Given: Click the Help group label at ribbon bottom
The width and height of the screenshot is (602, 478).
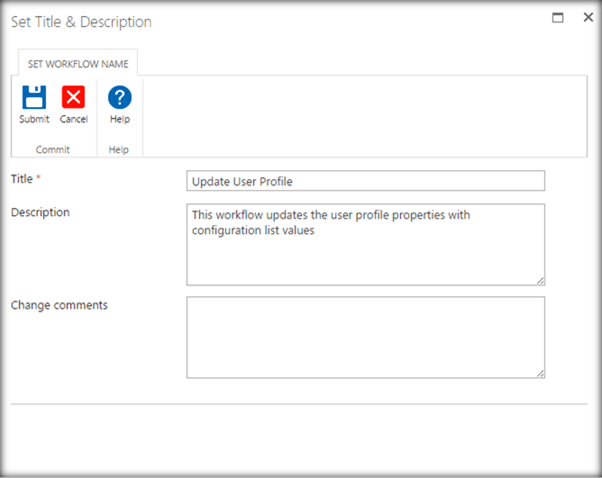Looking at the screenshot, I should click(x=119, y=150).
